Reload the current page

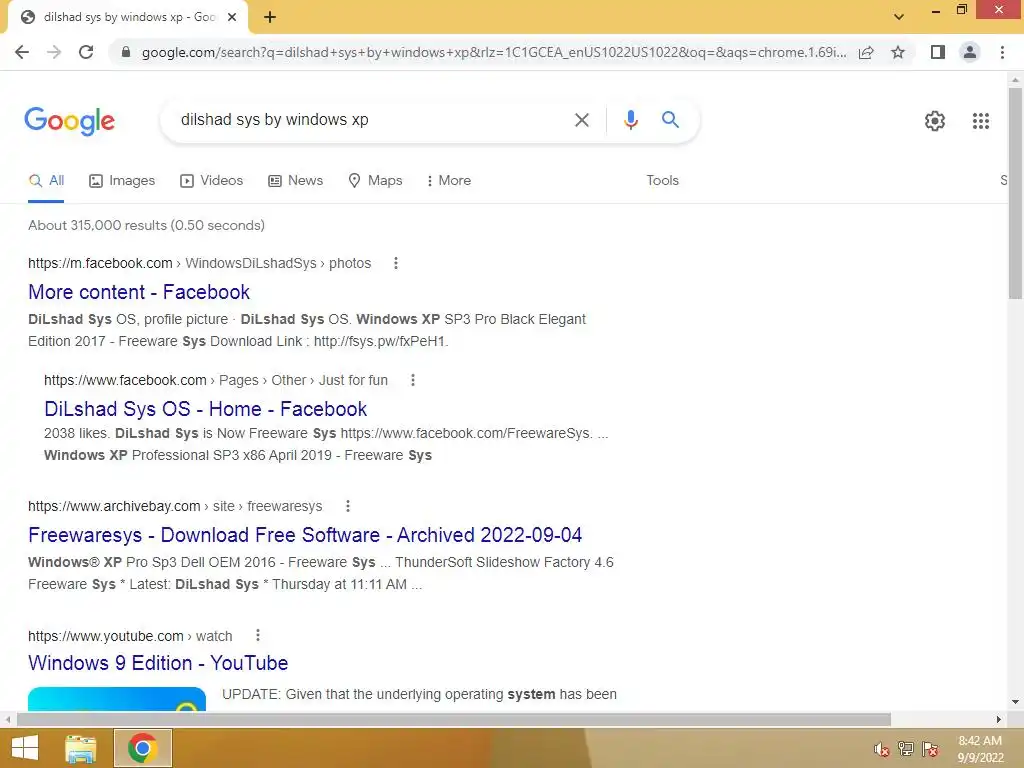86,52
